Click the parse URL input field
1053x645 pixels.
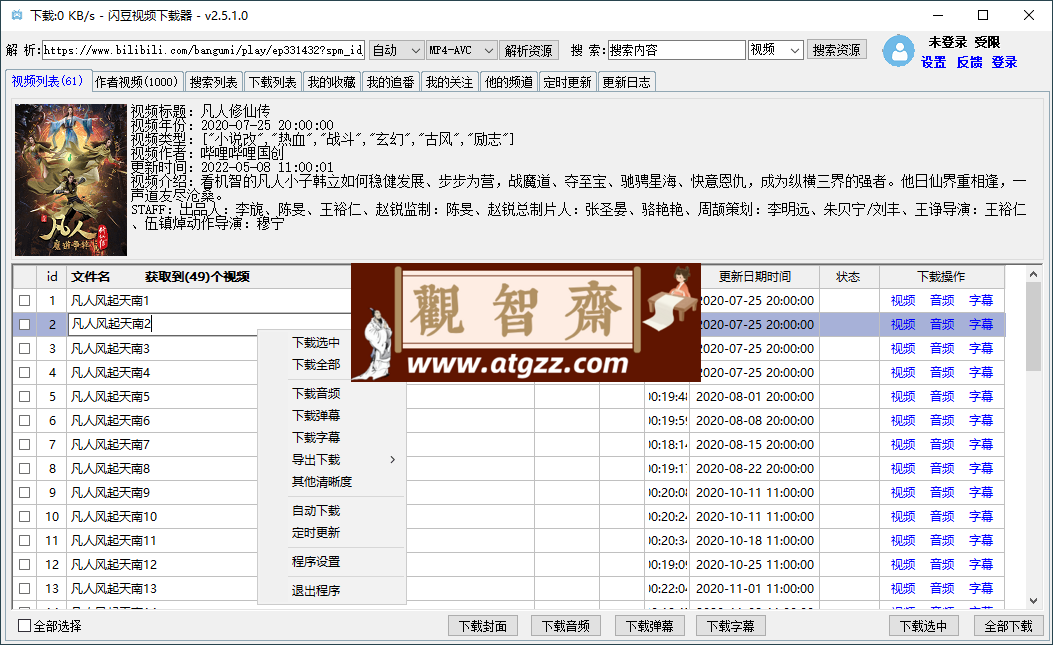click(203, 50)
